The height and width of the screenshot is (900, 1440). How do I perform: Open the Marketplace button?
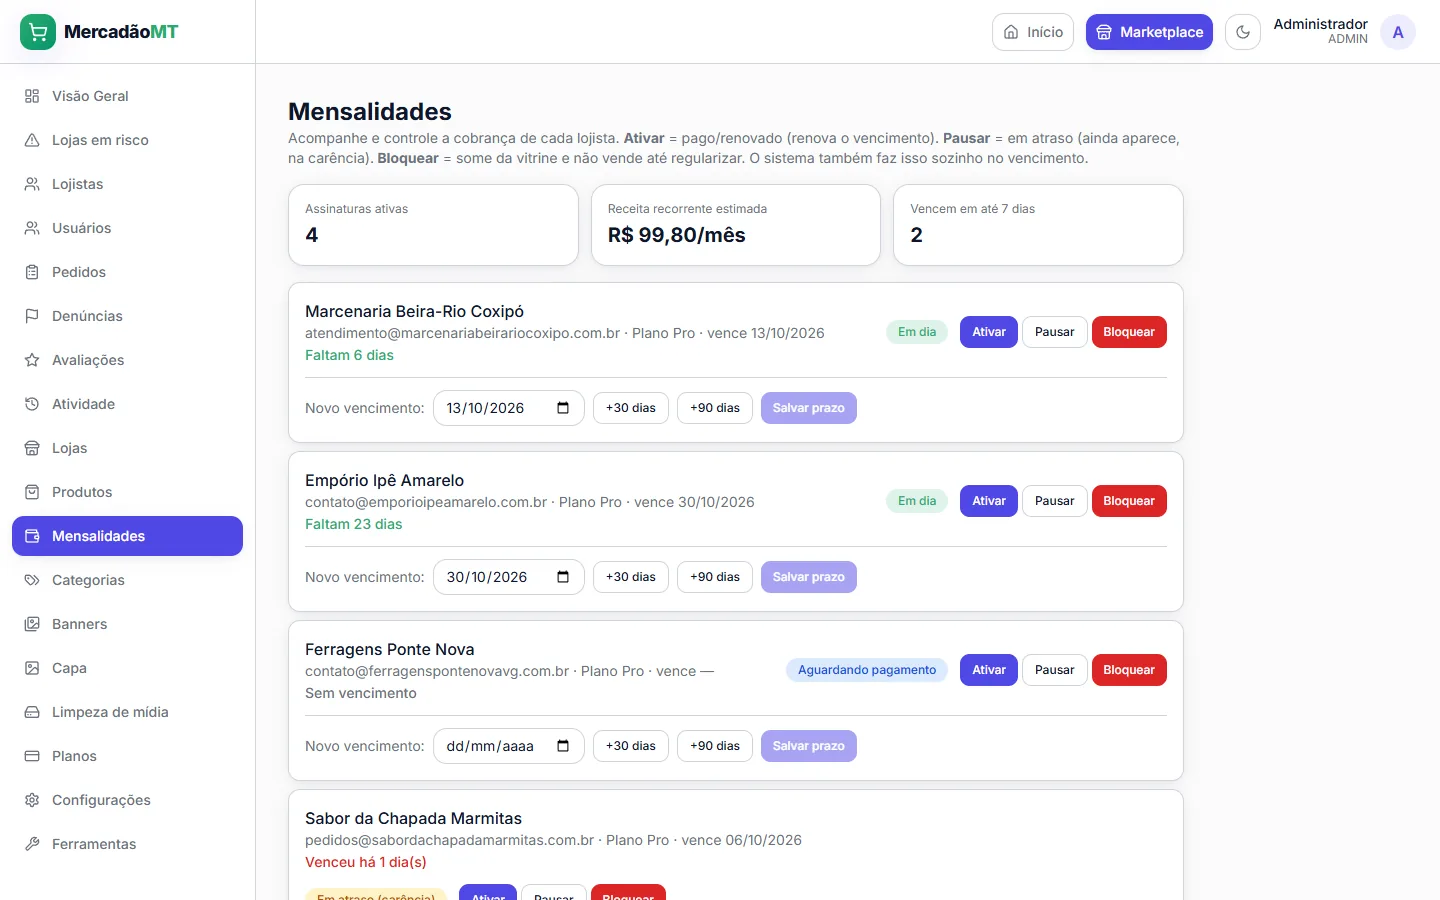1149,32
